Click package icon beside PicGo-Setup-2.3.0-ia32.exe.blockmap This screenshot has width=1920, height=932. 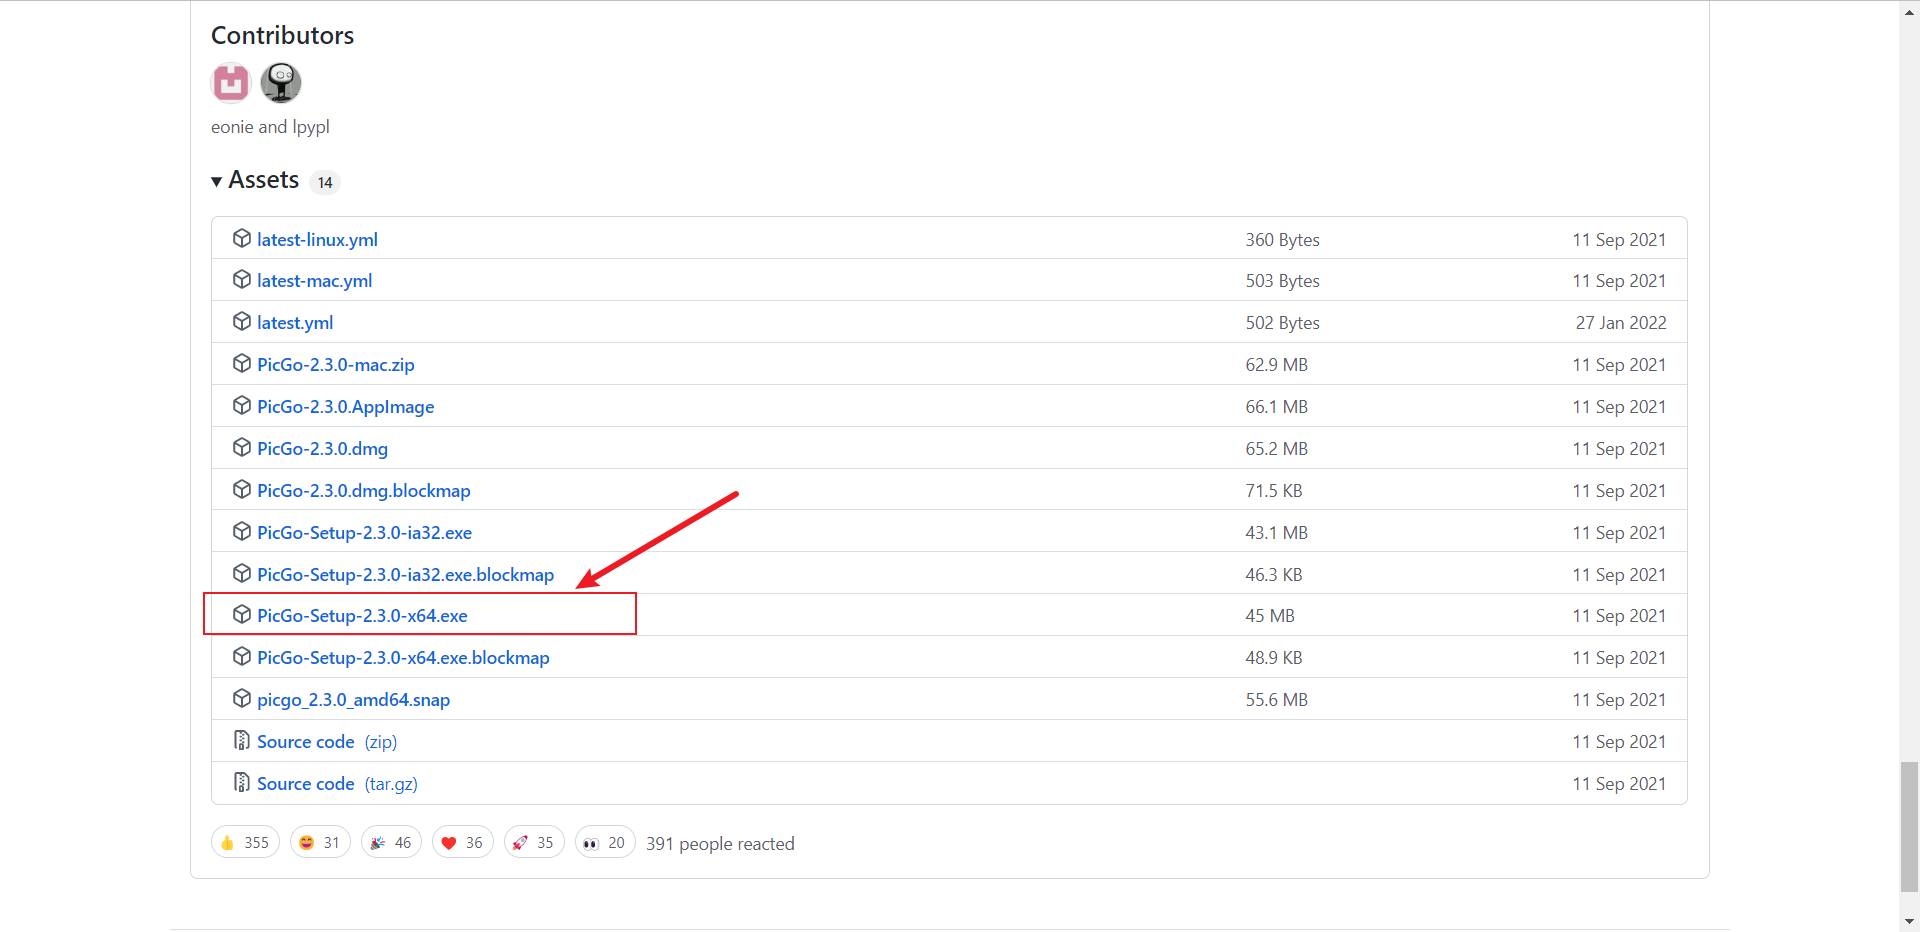coord(241,573)
